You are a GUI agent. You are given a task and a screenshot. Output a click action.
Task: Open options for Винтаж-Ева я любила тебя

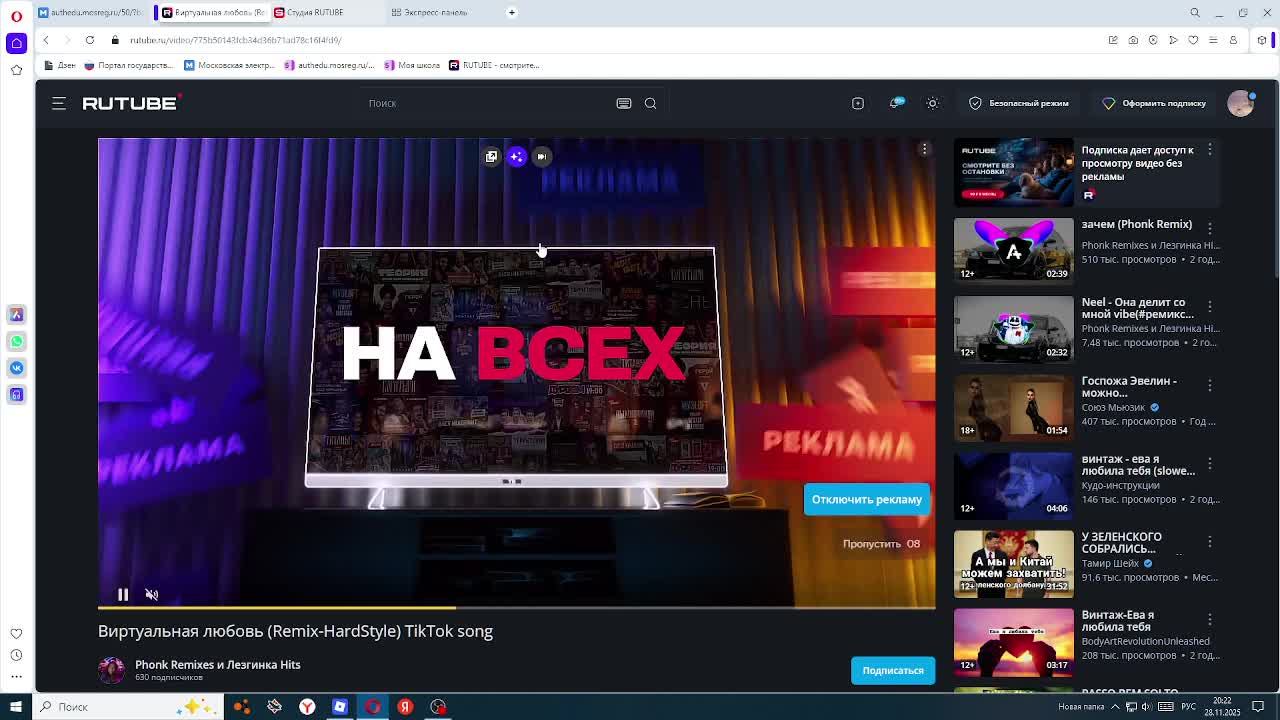click(1210, 619)
